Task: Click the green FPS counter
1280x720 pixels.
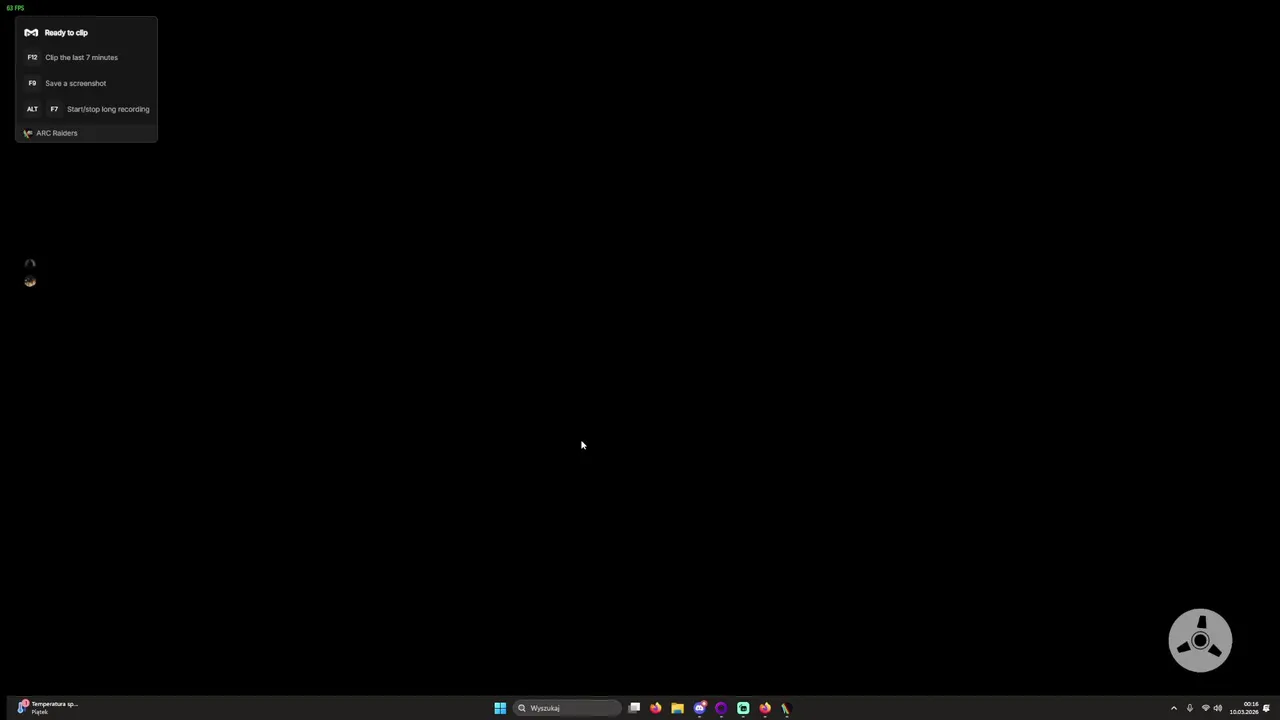Action: click(x=15, y=8)
